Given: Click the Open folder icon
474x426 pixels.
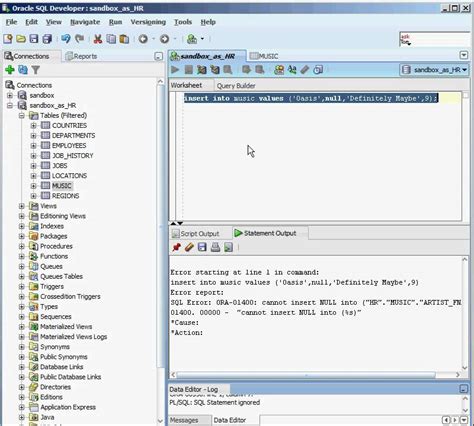Looking at the screenshot, I should point(21,39).
